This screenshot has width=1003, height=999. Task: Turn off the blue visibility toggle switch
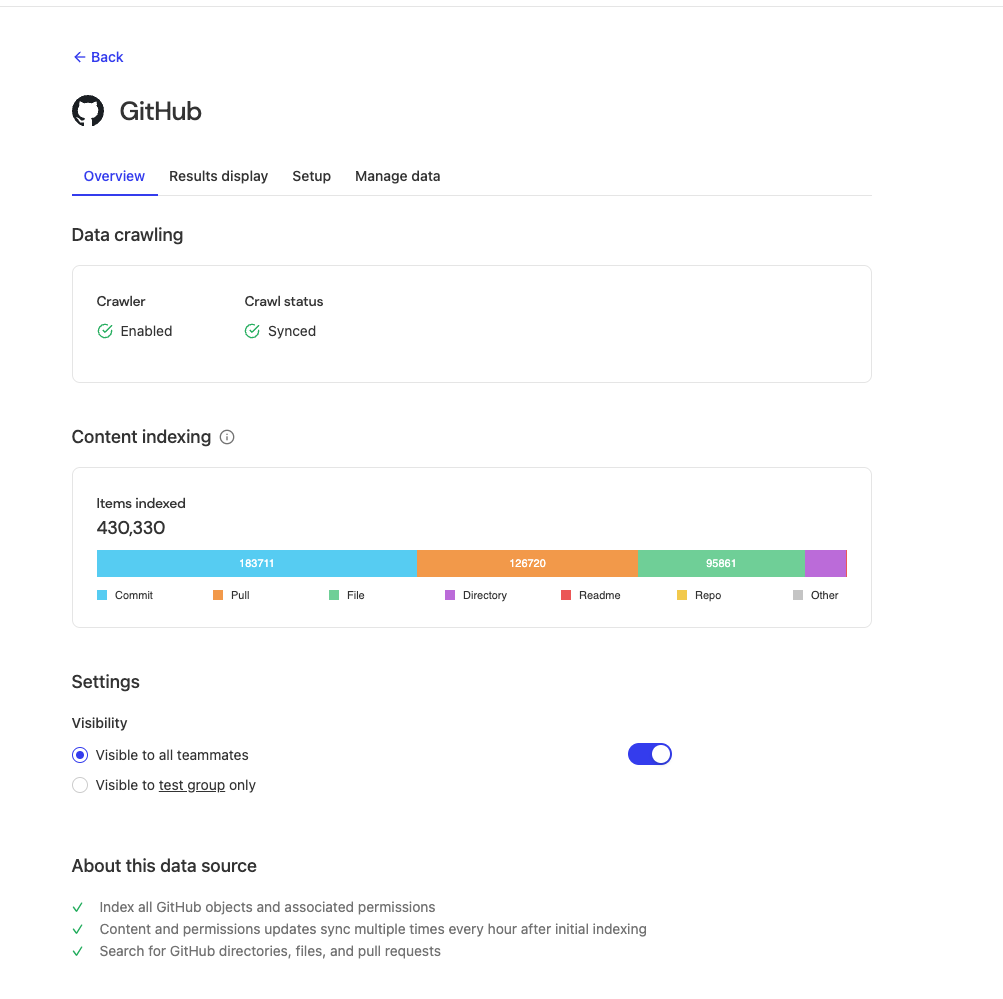(x=650, y=755)
